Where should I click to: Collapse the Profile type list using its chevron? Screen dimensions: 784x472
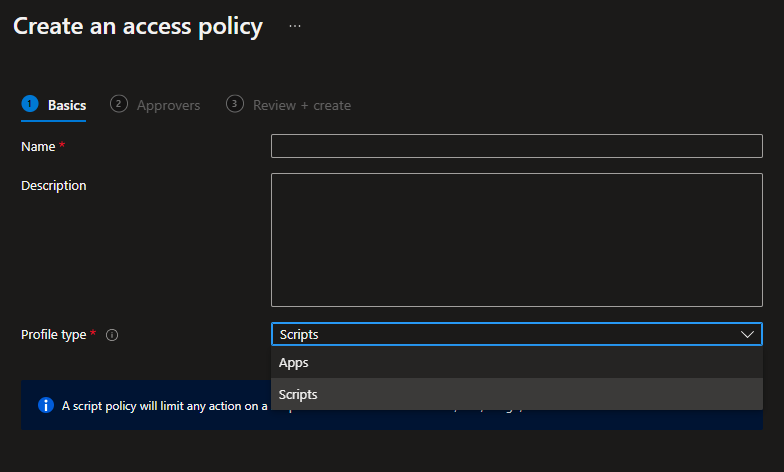(x=747, y=335)
